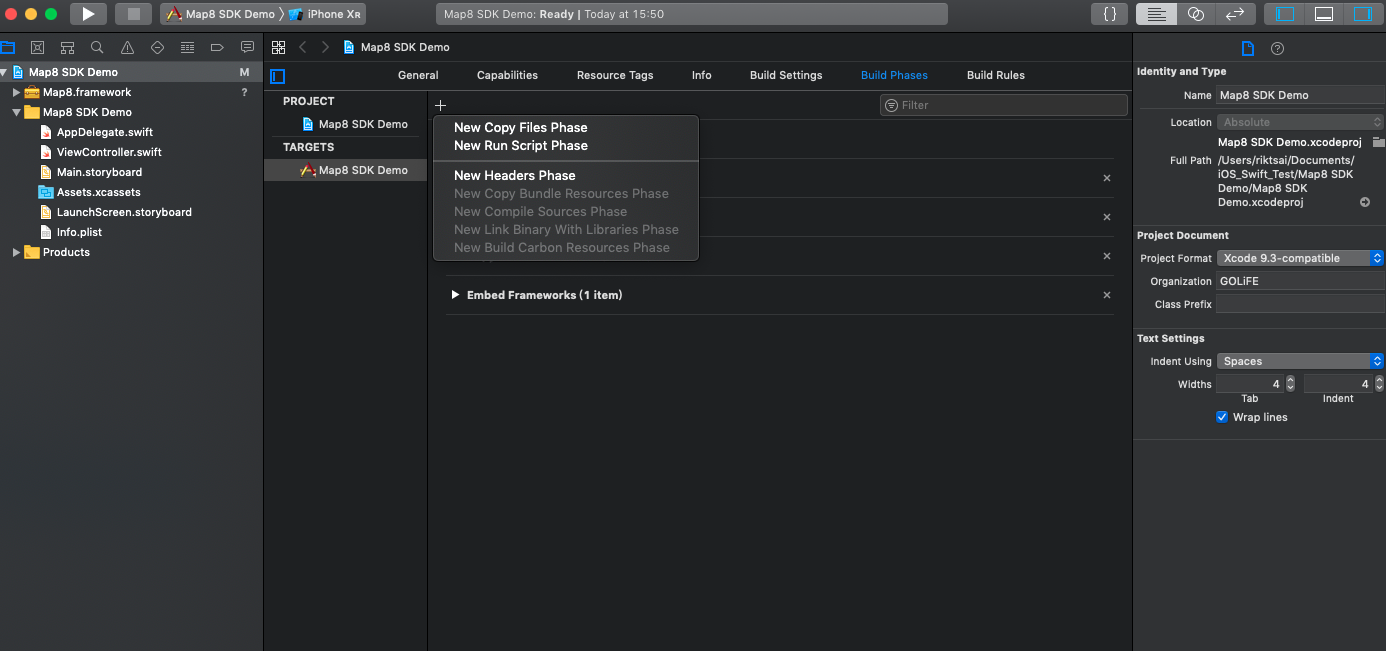Expand the Map8.framework item
This screenshot has width=1386, height=651.
(x=16, y=92)
